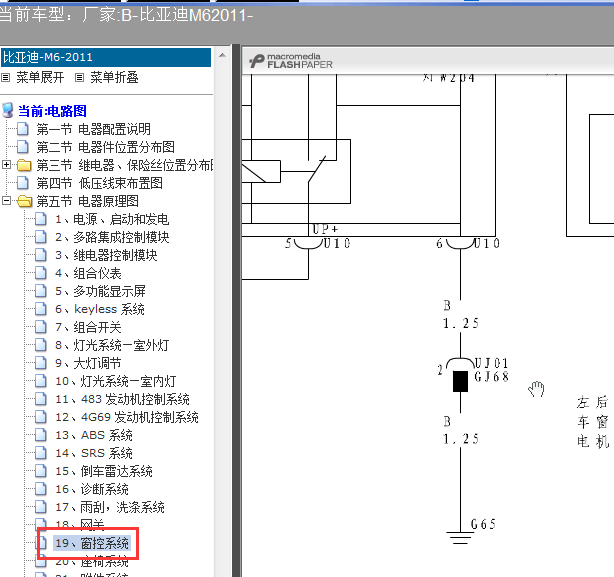Click the computer icon beside 当前:电路图
The width and height of the screenshot is (614, 577).
click(8, 111)
